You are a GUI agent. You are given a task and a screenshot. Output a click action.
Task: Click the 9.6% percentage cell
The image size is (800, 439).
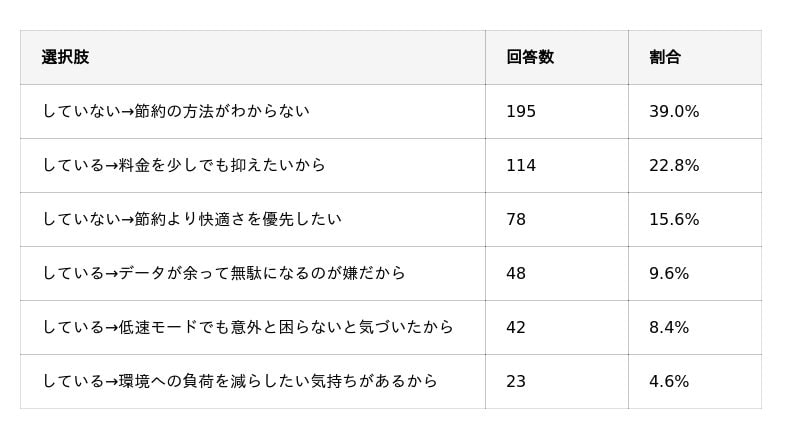point(669,273)
